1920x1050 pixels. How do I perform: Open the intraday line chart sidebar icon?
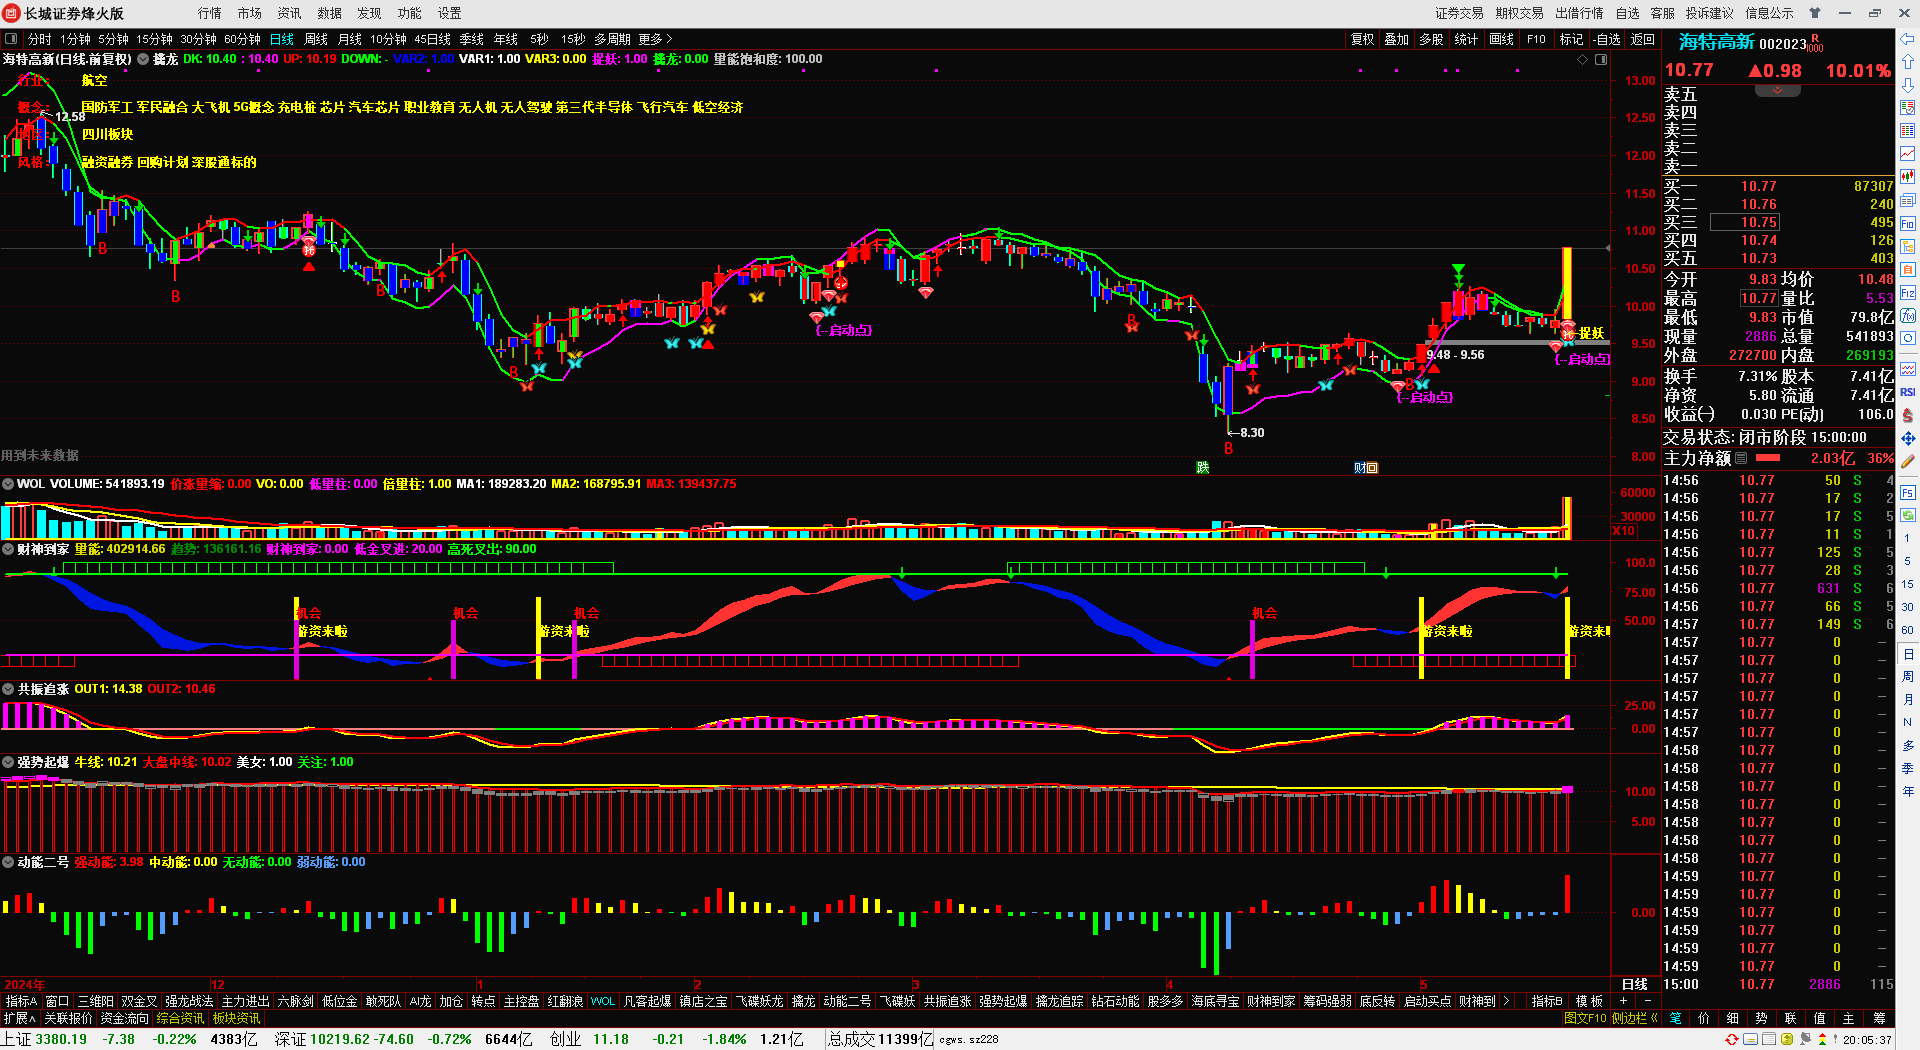1908,154
